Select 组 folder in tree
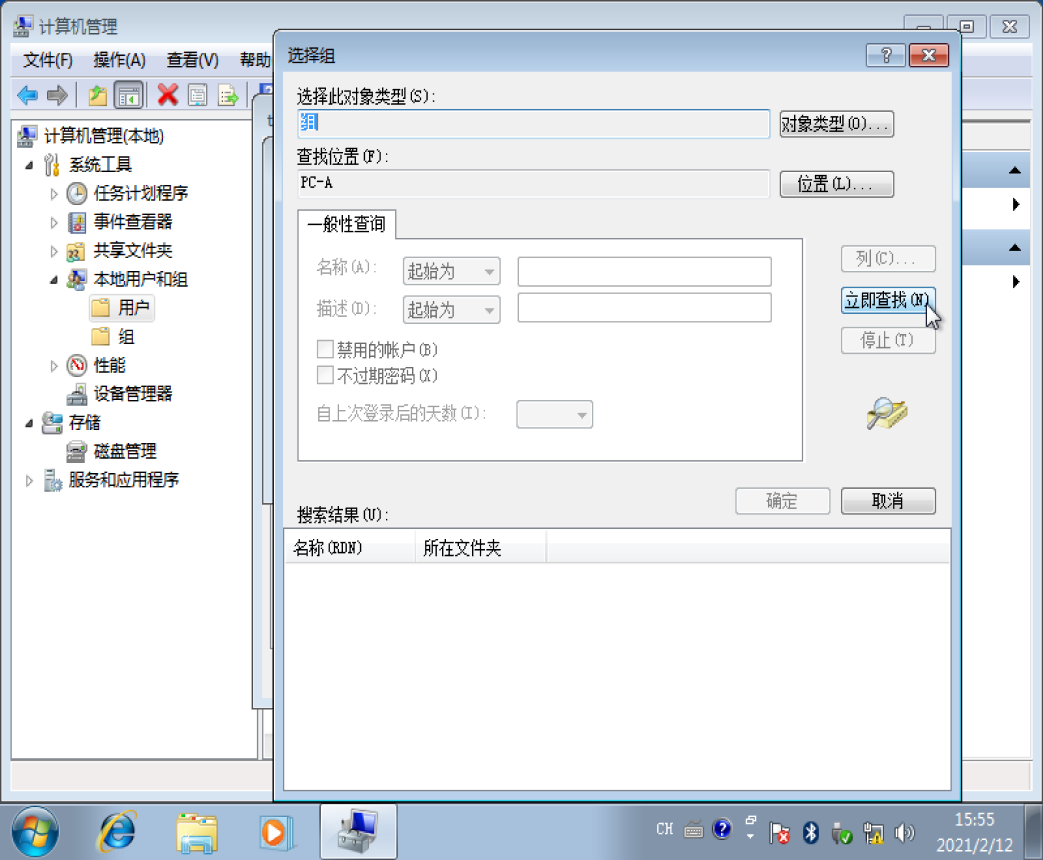The image size is (1043, 860). [x=113, y=337]
